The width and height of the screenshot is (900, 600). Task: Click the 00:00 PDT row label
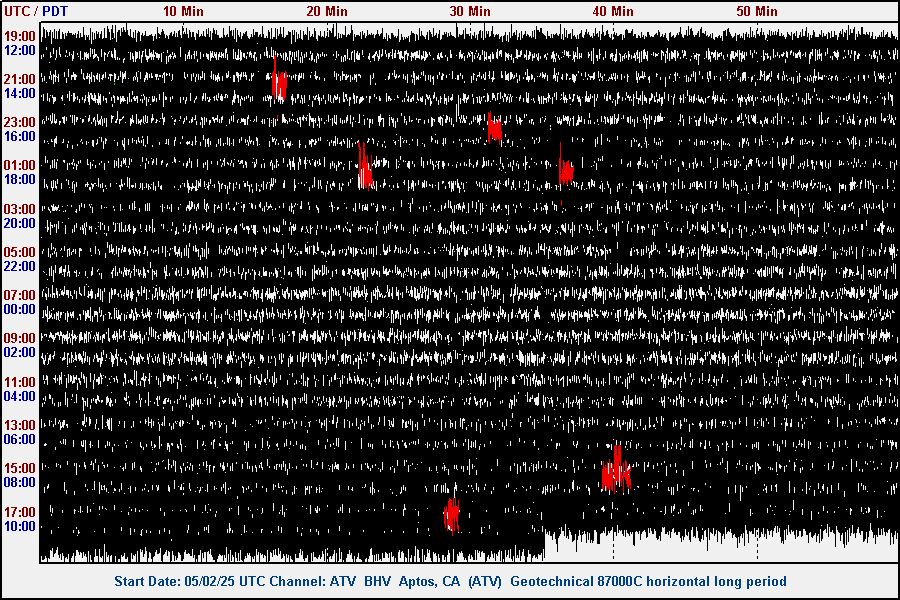[x=20, y=309]
